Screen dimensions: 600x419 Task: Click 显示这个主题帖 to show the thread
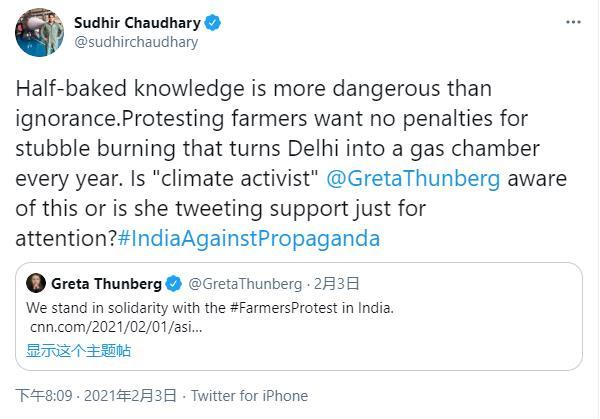pos(78,350)
